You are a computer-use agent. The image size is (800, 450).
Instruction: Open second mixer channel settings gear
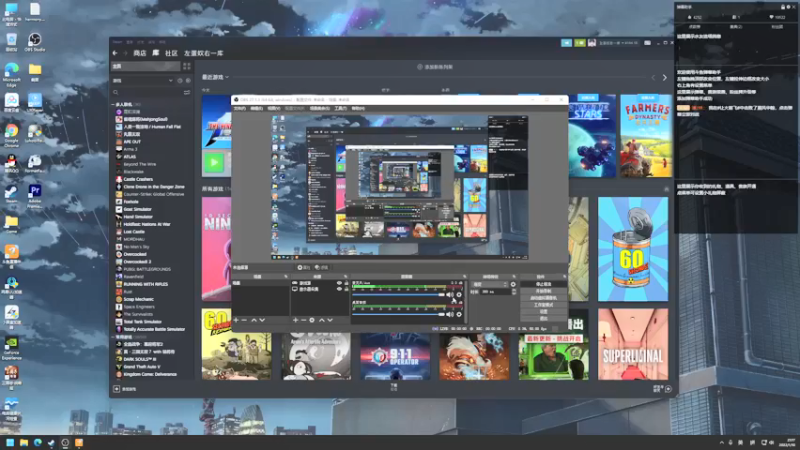pyautogui.click(x=459, y=314)
